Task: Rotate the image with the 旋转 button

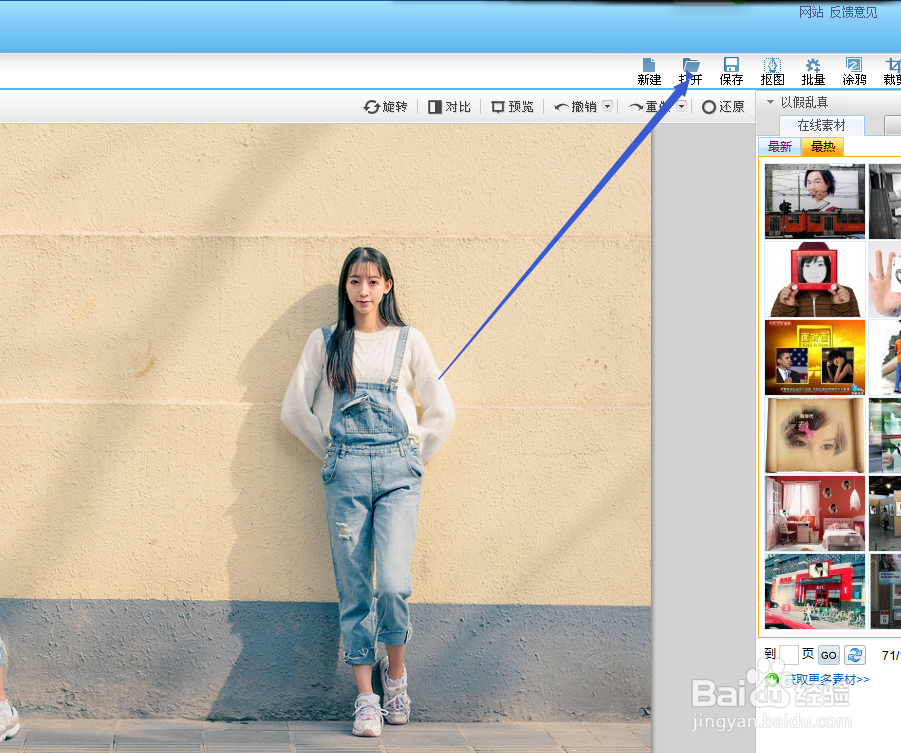Action: pos(386,107)
